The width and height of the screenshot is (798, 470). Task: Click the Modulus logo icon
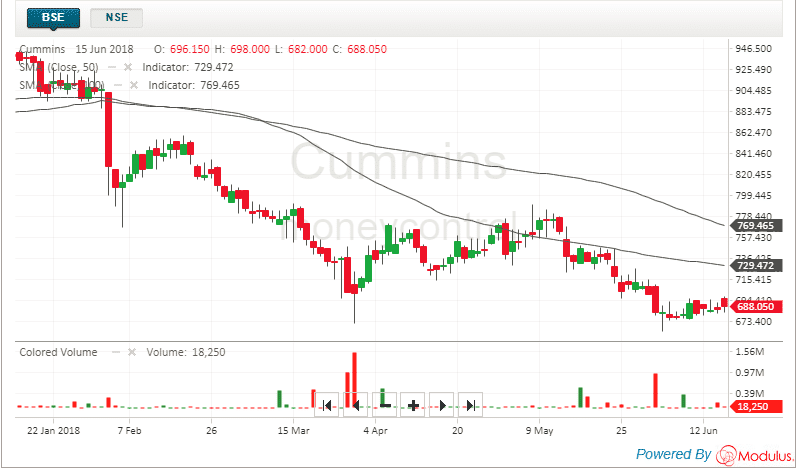coord(726,455)
